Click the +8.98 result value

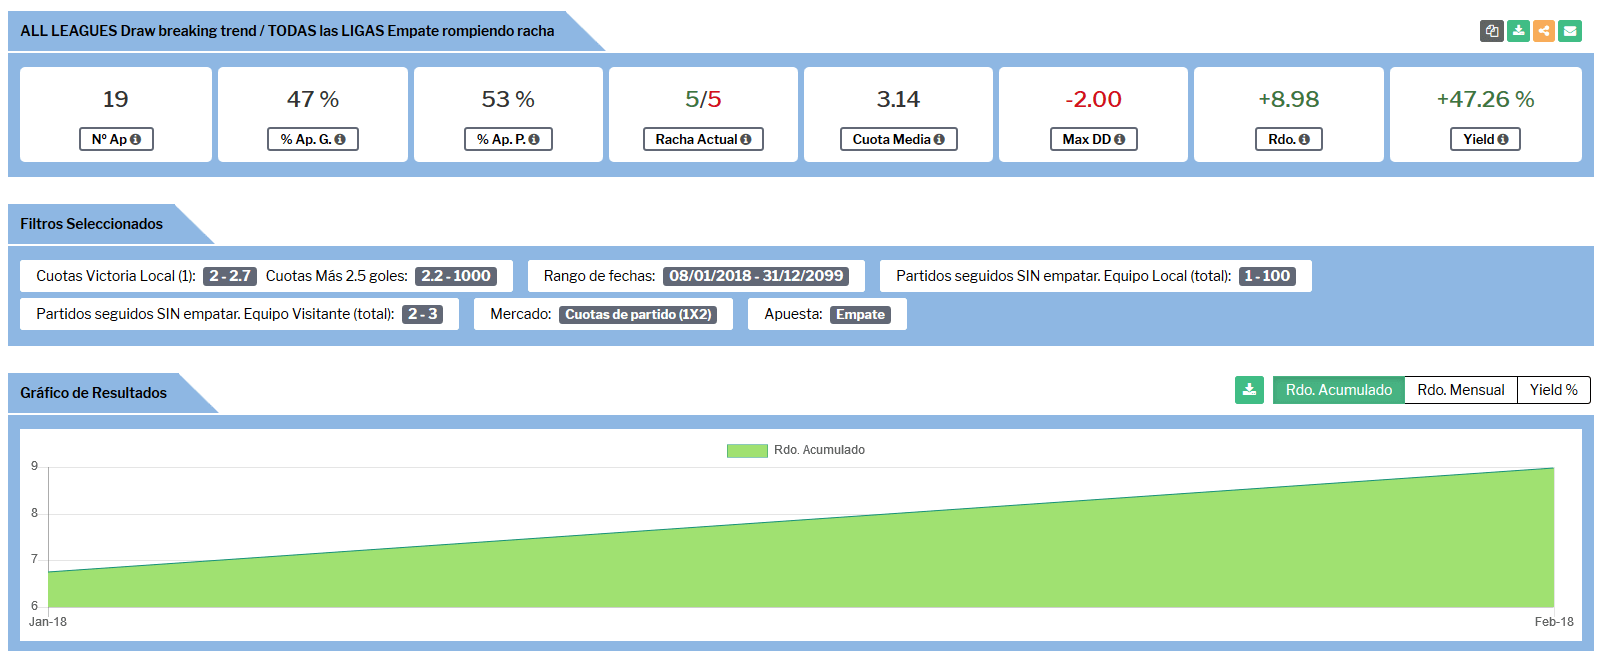pyautogui.click(x=1289, y=99)
